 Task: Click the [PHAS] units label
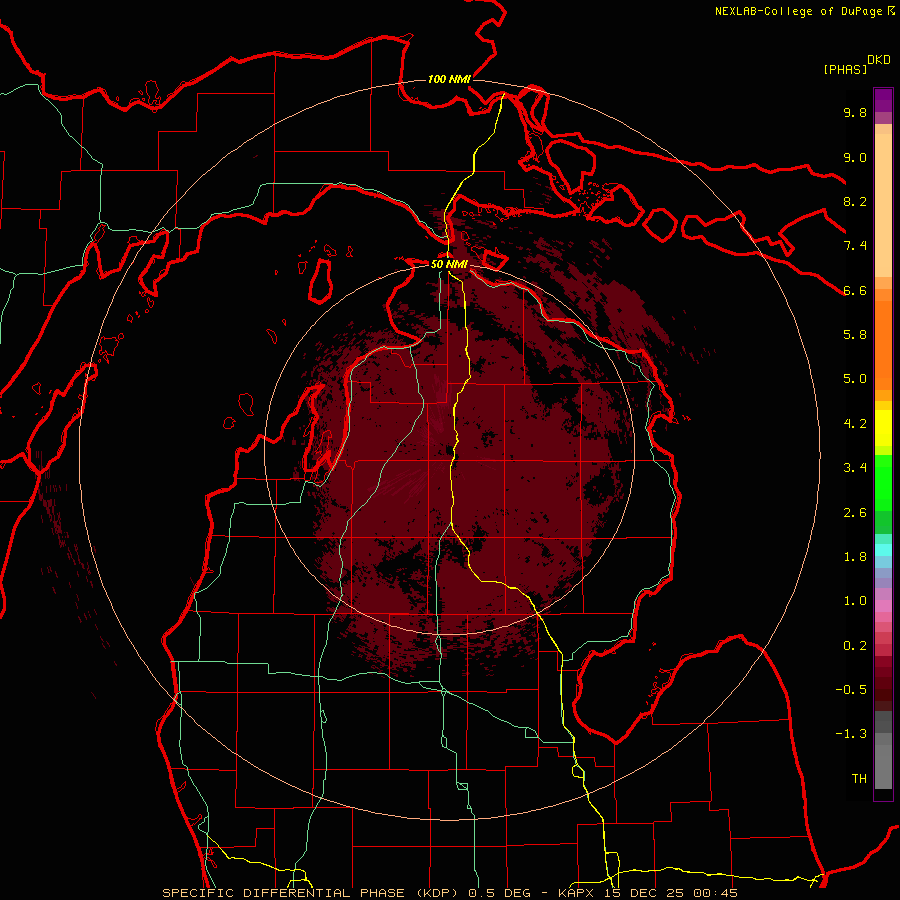pos(845,69)
